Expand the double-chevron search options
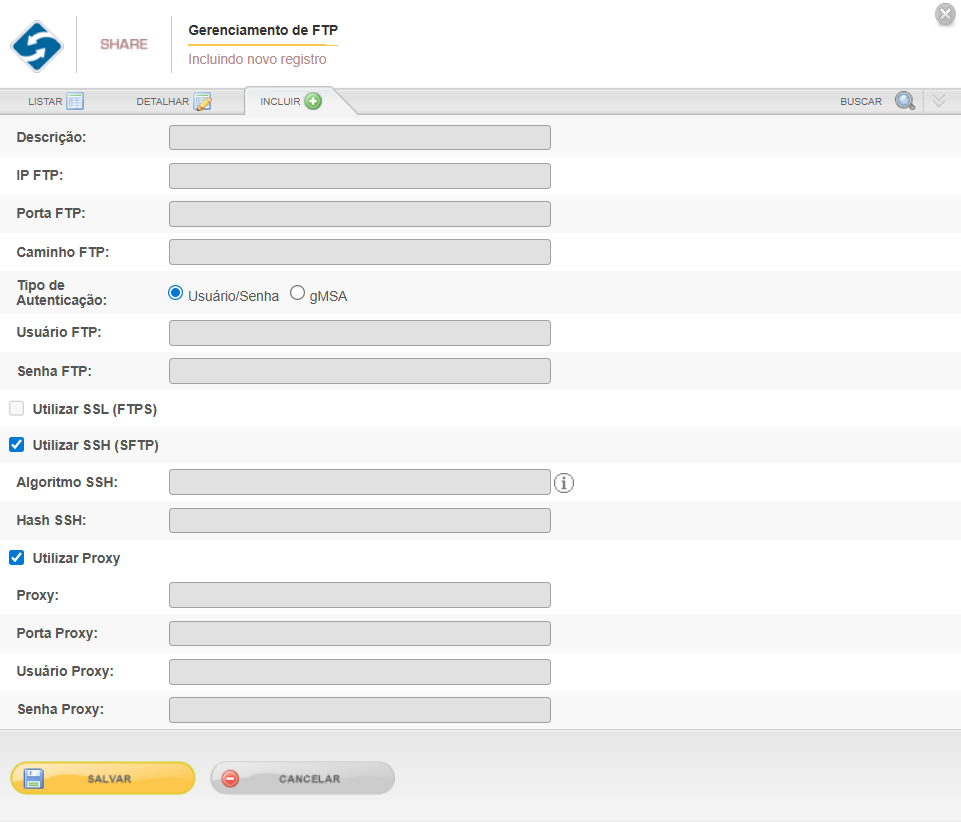The height and width of the screenshot is (822, 961). coord(938,101)
